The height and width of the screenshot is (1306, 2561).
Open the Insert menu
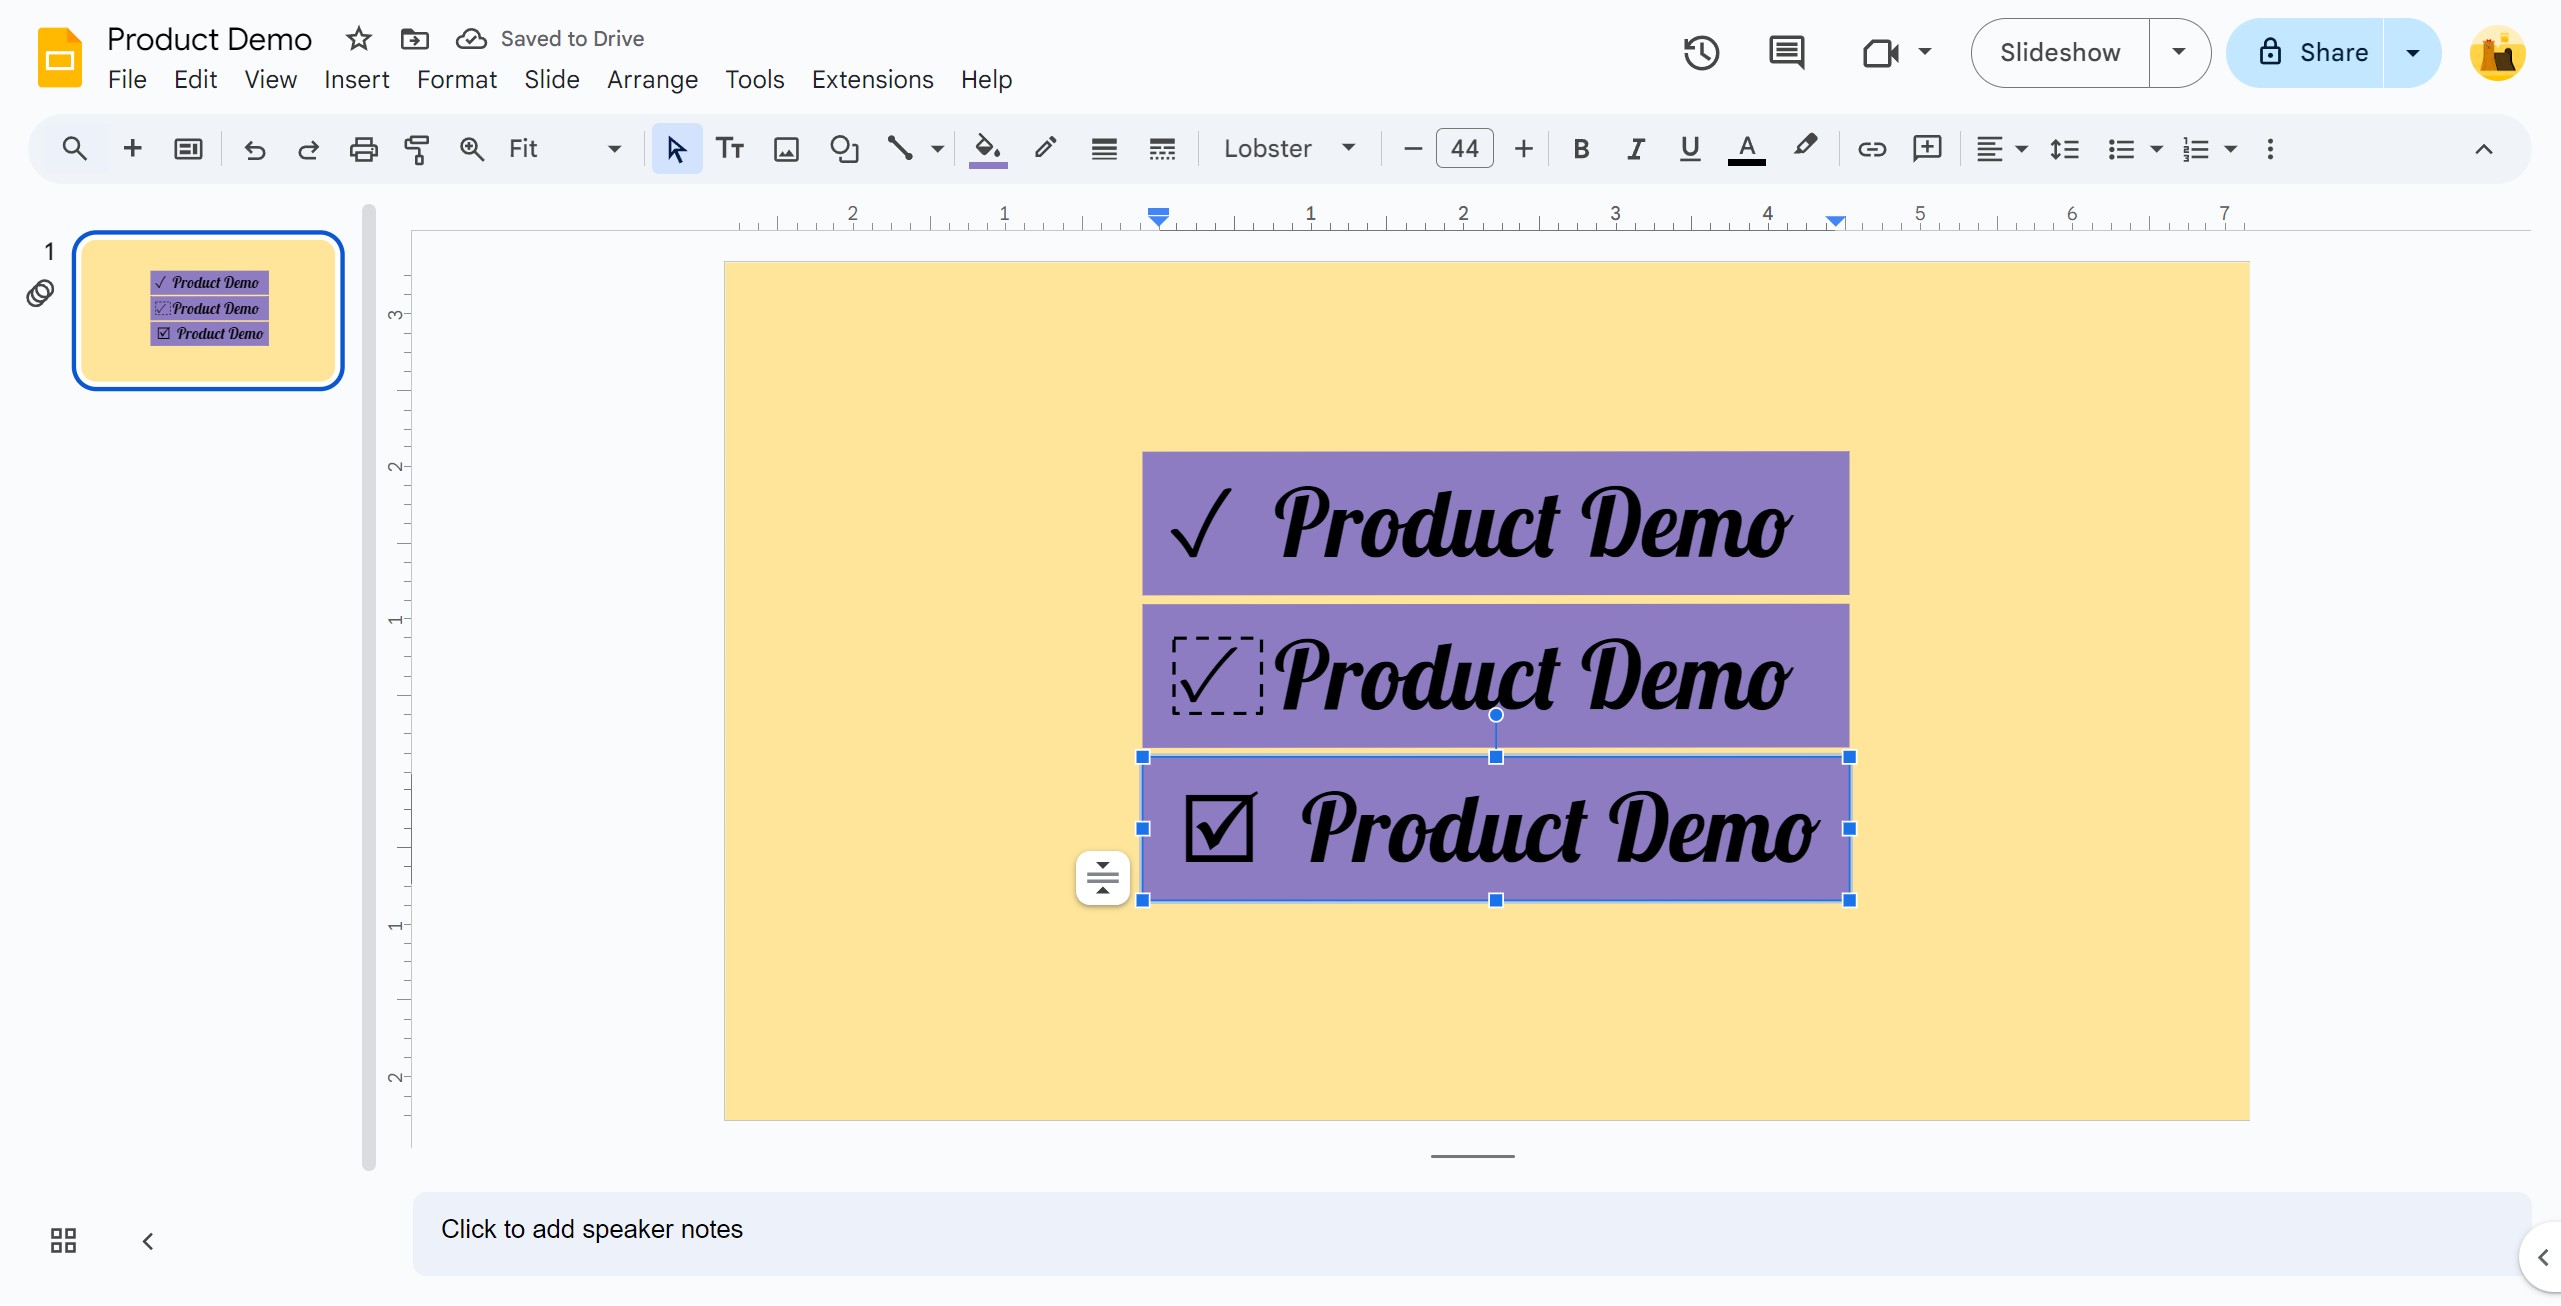click(356, 79)
